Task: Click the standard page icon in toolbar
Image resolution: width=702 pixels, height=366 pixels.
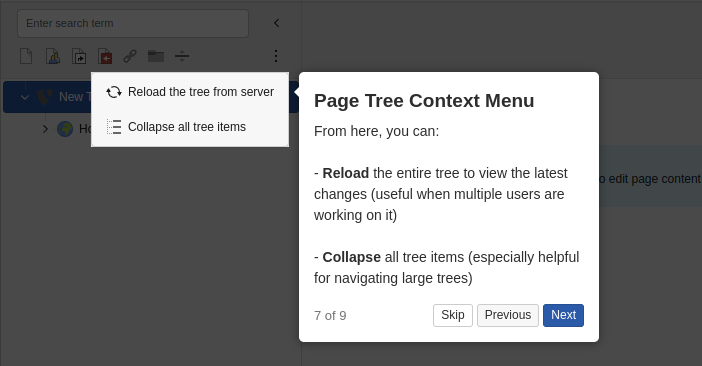Action: [x=26, y=56]
